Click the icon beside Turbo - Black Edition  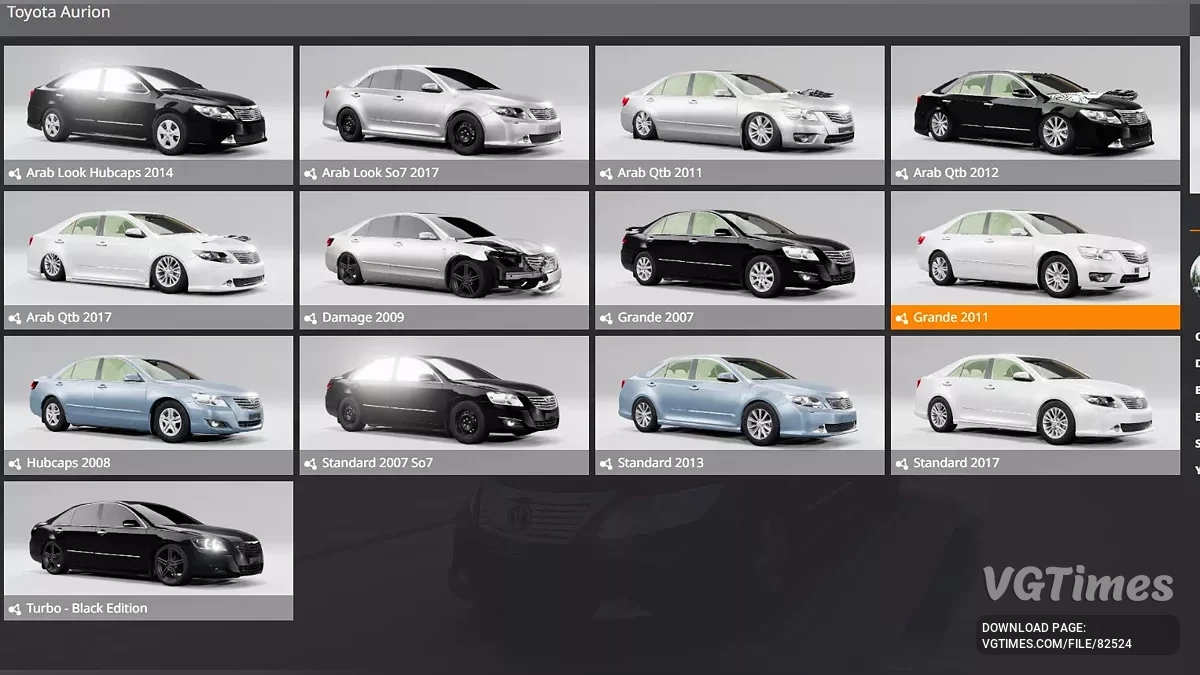coord(15,609)
